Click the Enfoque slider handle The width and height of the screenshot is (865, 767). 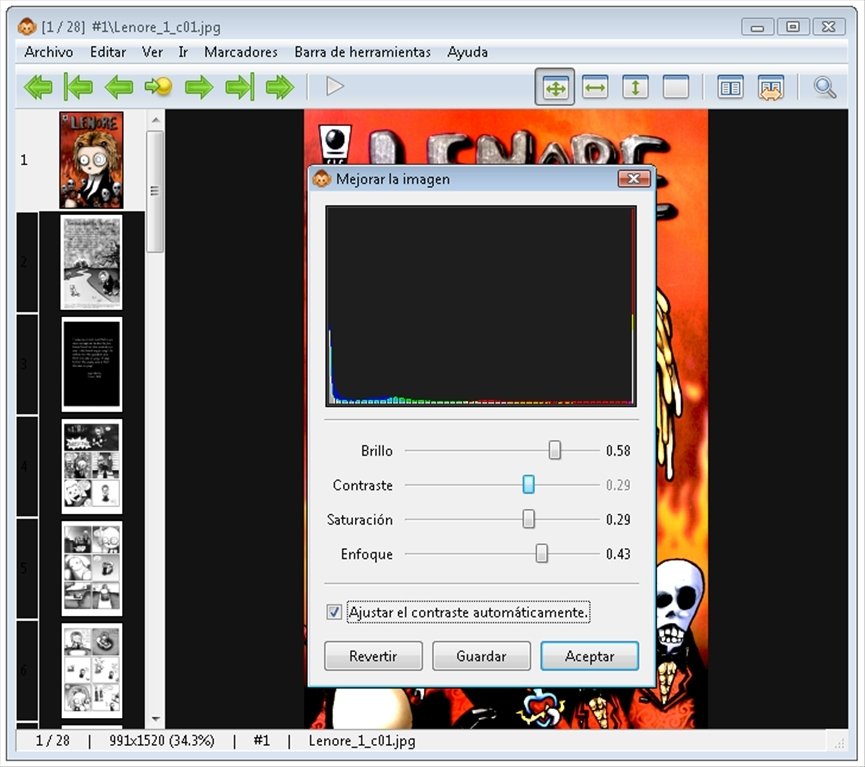tap(542, 553)
